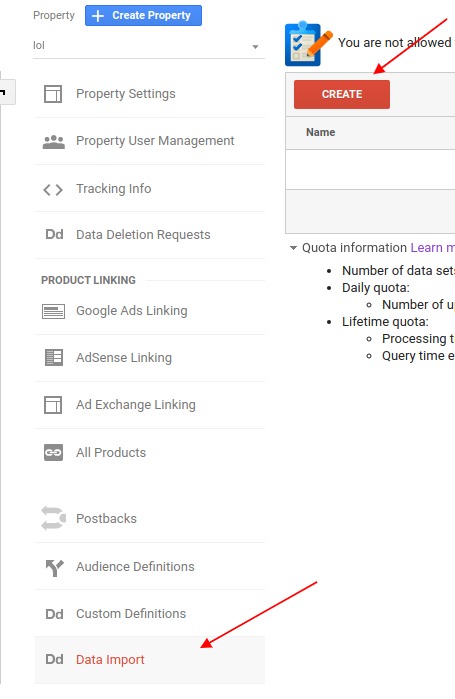Click the Property Settings layout icon
Image resolution: width=455 pixels, height=699 pixels.
tap(53, 94)
